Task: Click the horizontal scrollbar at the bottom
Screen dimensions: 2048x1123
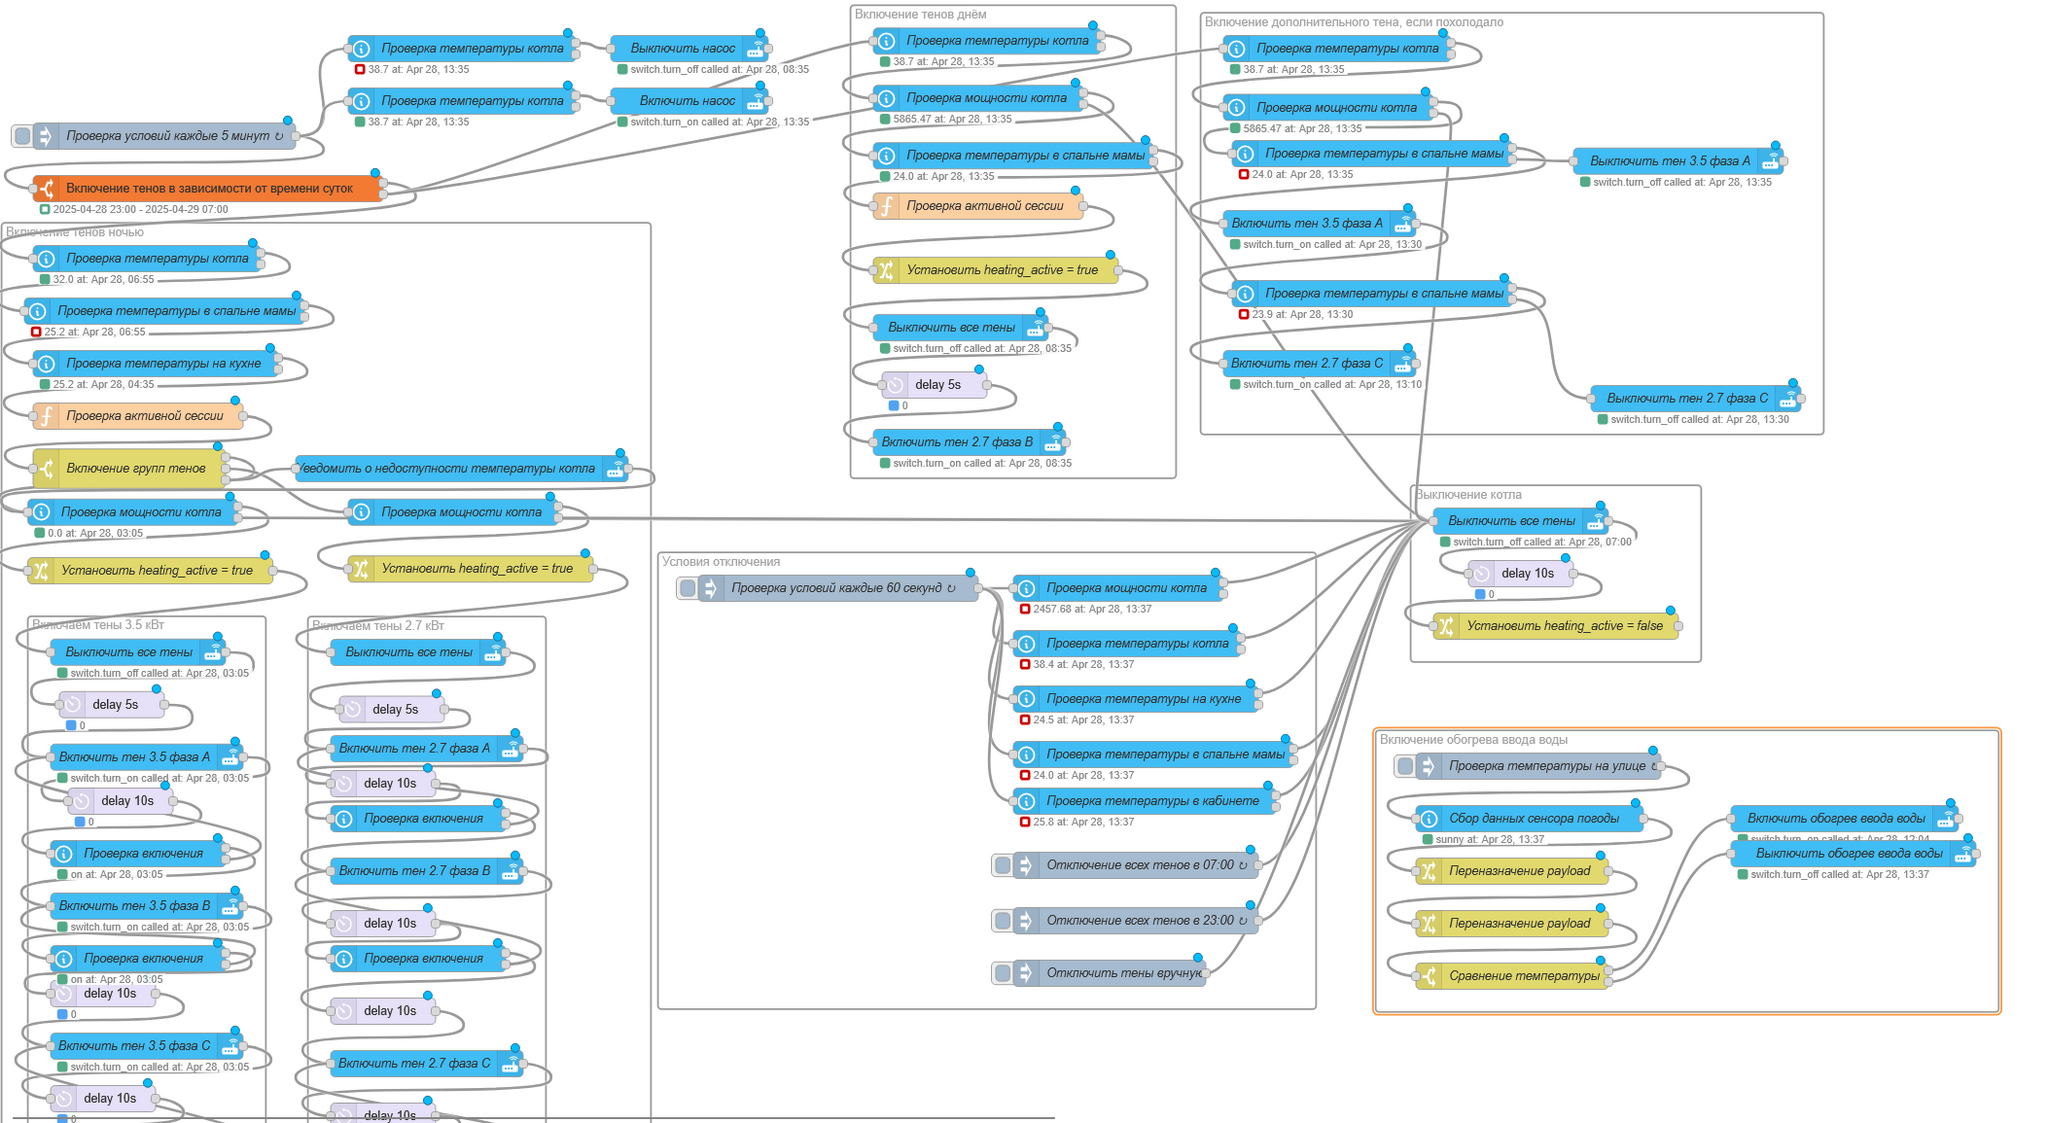Action: (530, 1118)
